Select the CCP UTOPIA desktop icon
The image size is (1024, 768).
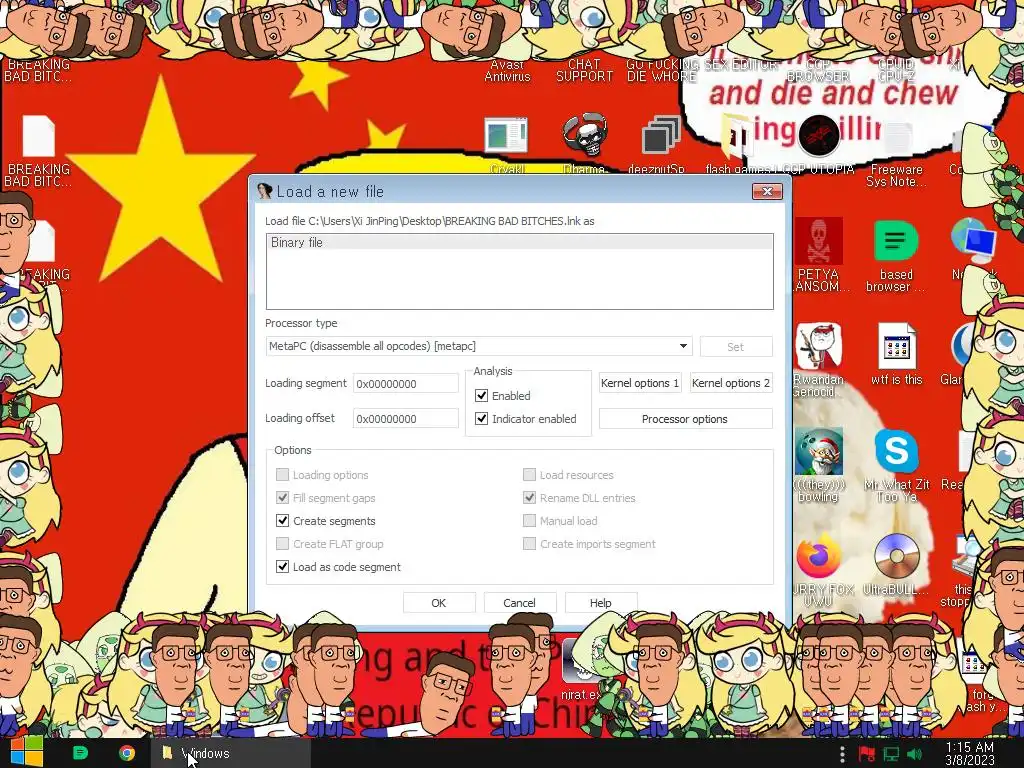(818, 135)
